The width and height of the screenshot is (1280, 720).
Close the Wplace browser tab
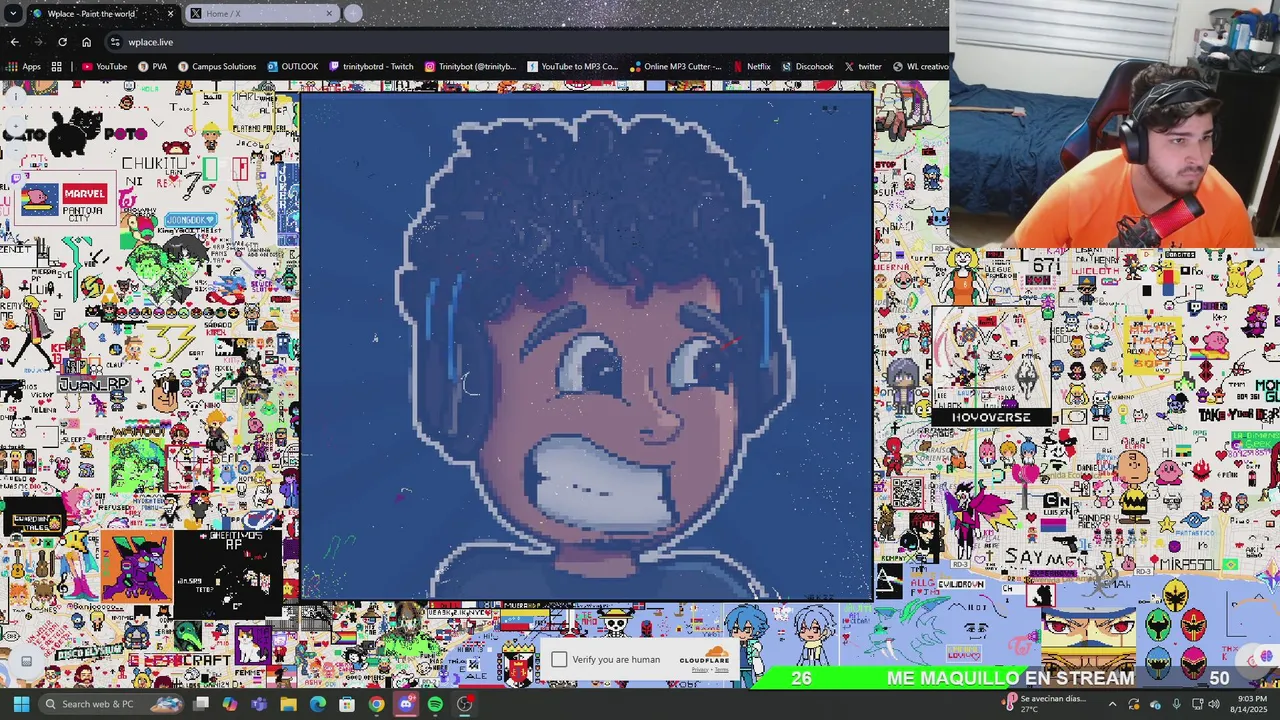(170, 13)
